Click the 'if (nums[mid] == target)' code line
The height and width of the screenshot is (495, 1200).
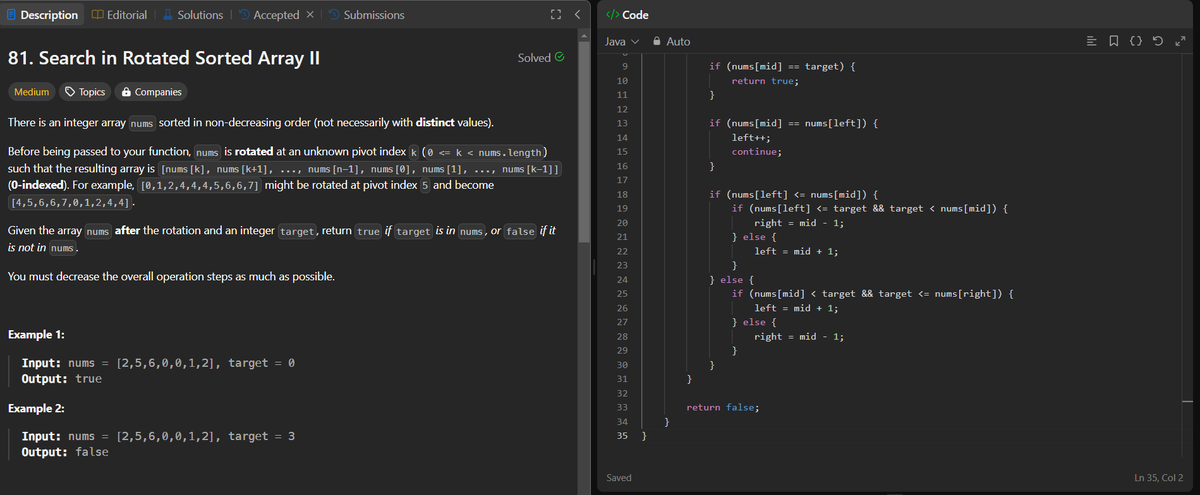[x=780, y=65]
